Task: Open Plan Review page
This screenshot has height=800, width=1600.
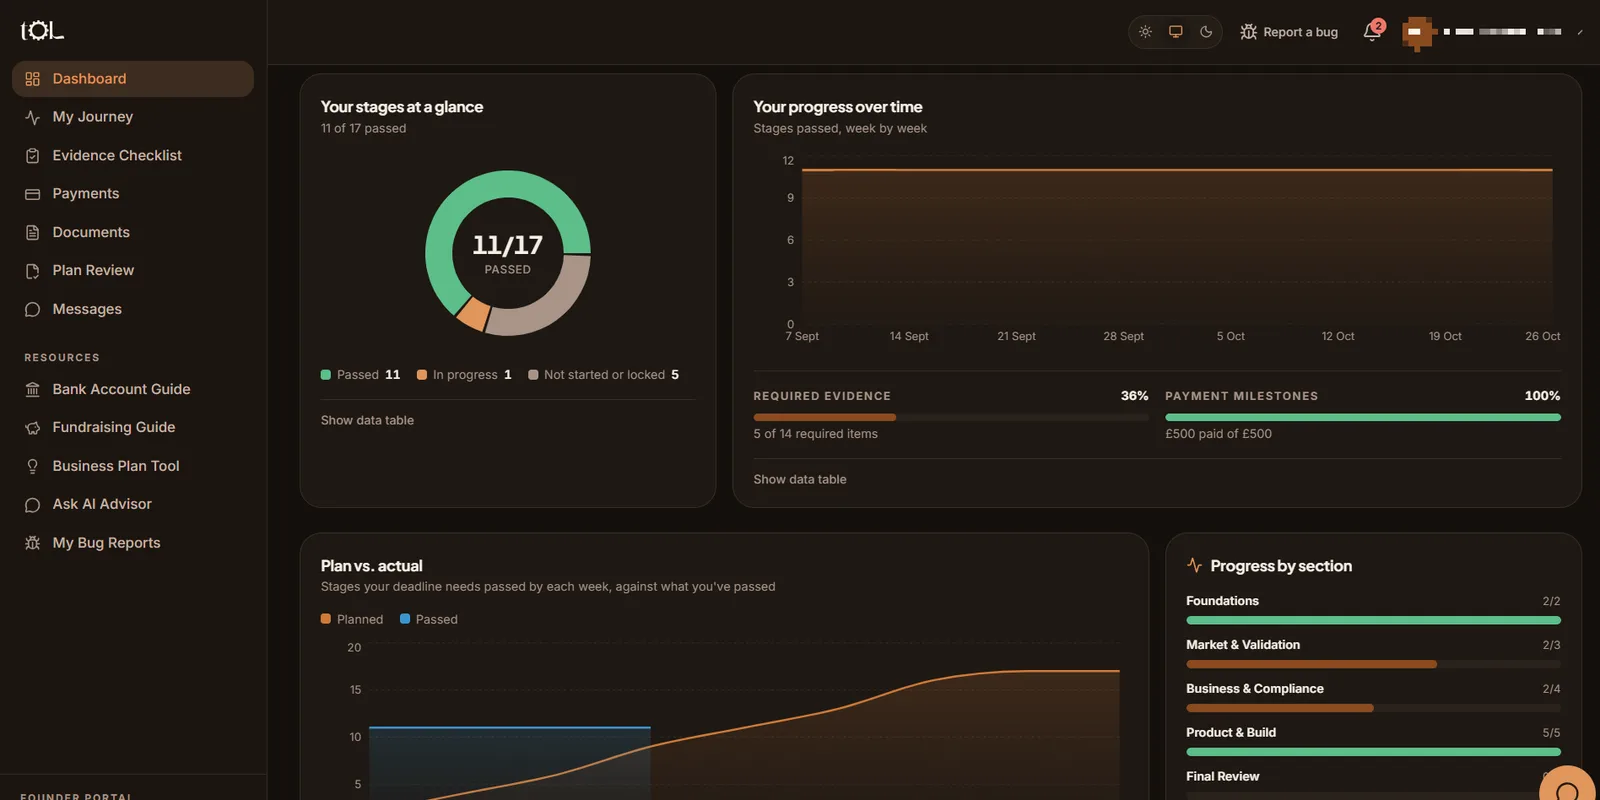Action: click(133, 271)
